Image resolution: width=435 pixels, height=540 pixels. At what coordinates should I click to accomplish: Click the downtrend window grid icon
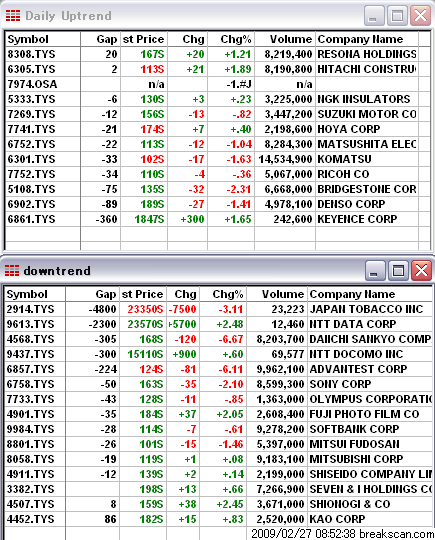tap(12, 271)
